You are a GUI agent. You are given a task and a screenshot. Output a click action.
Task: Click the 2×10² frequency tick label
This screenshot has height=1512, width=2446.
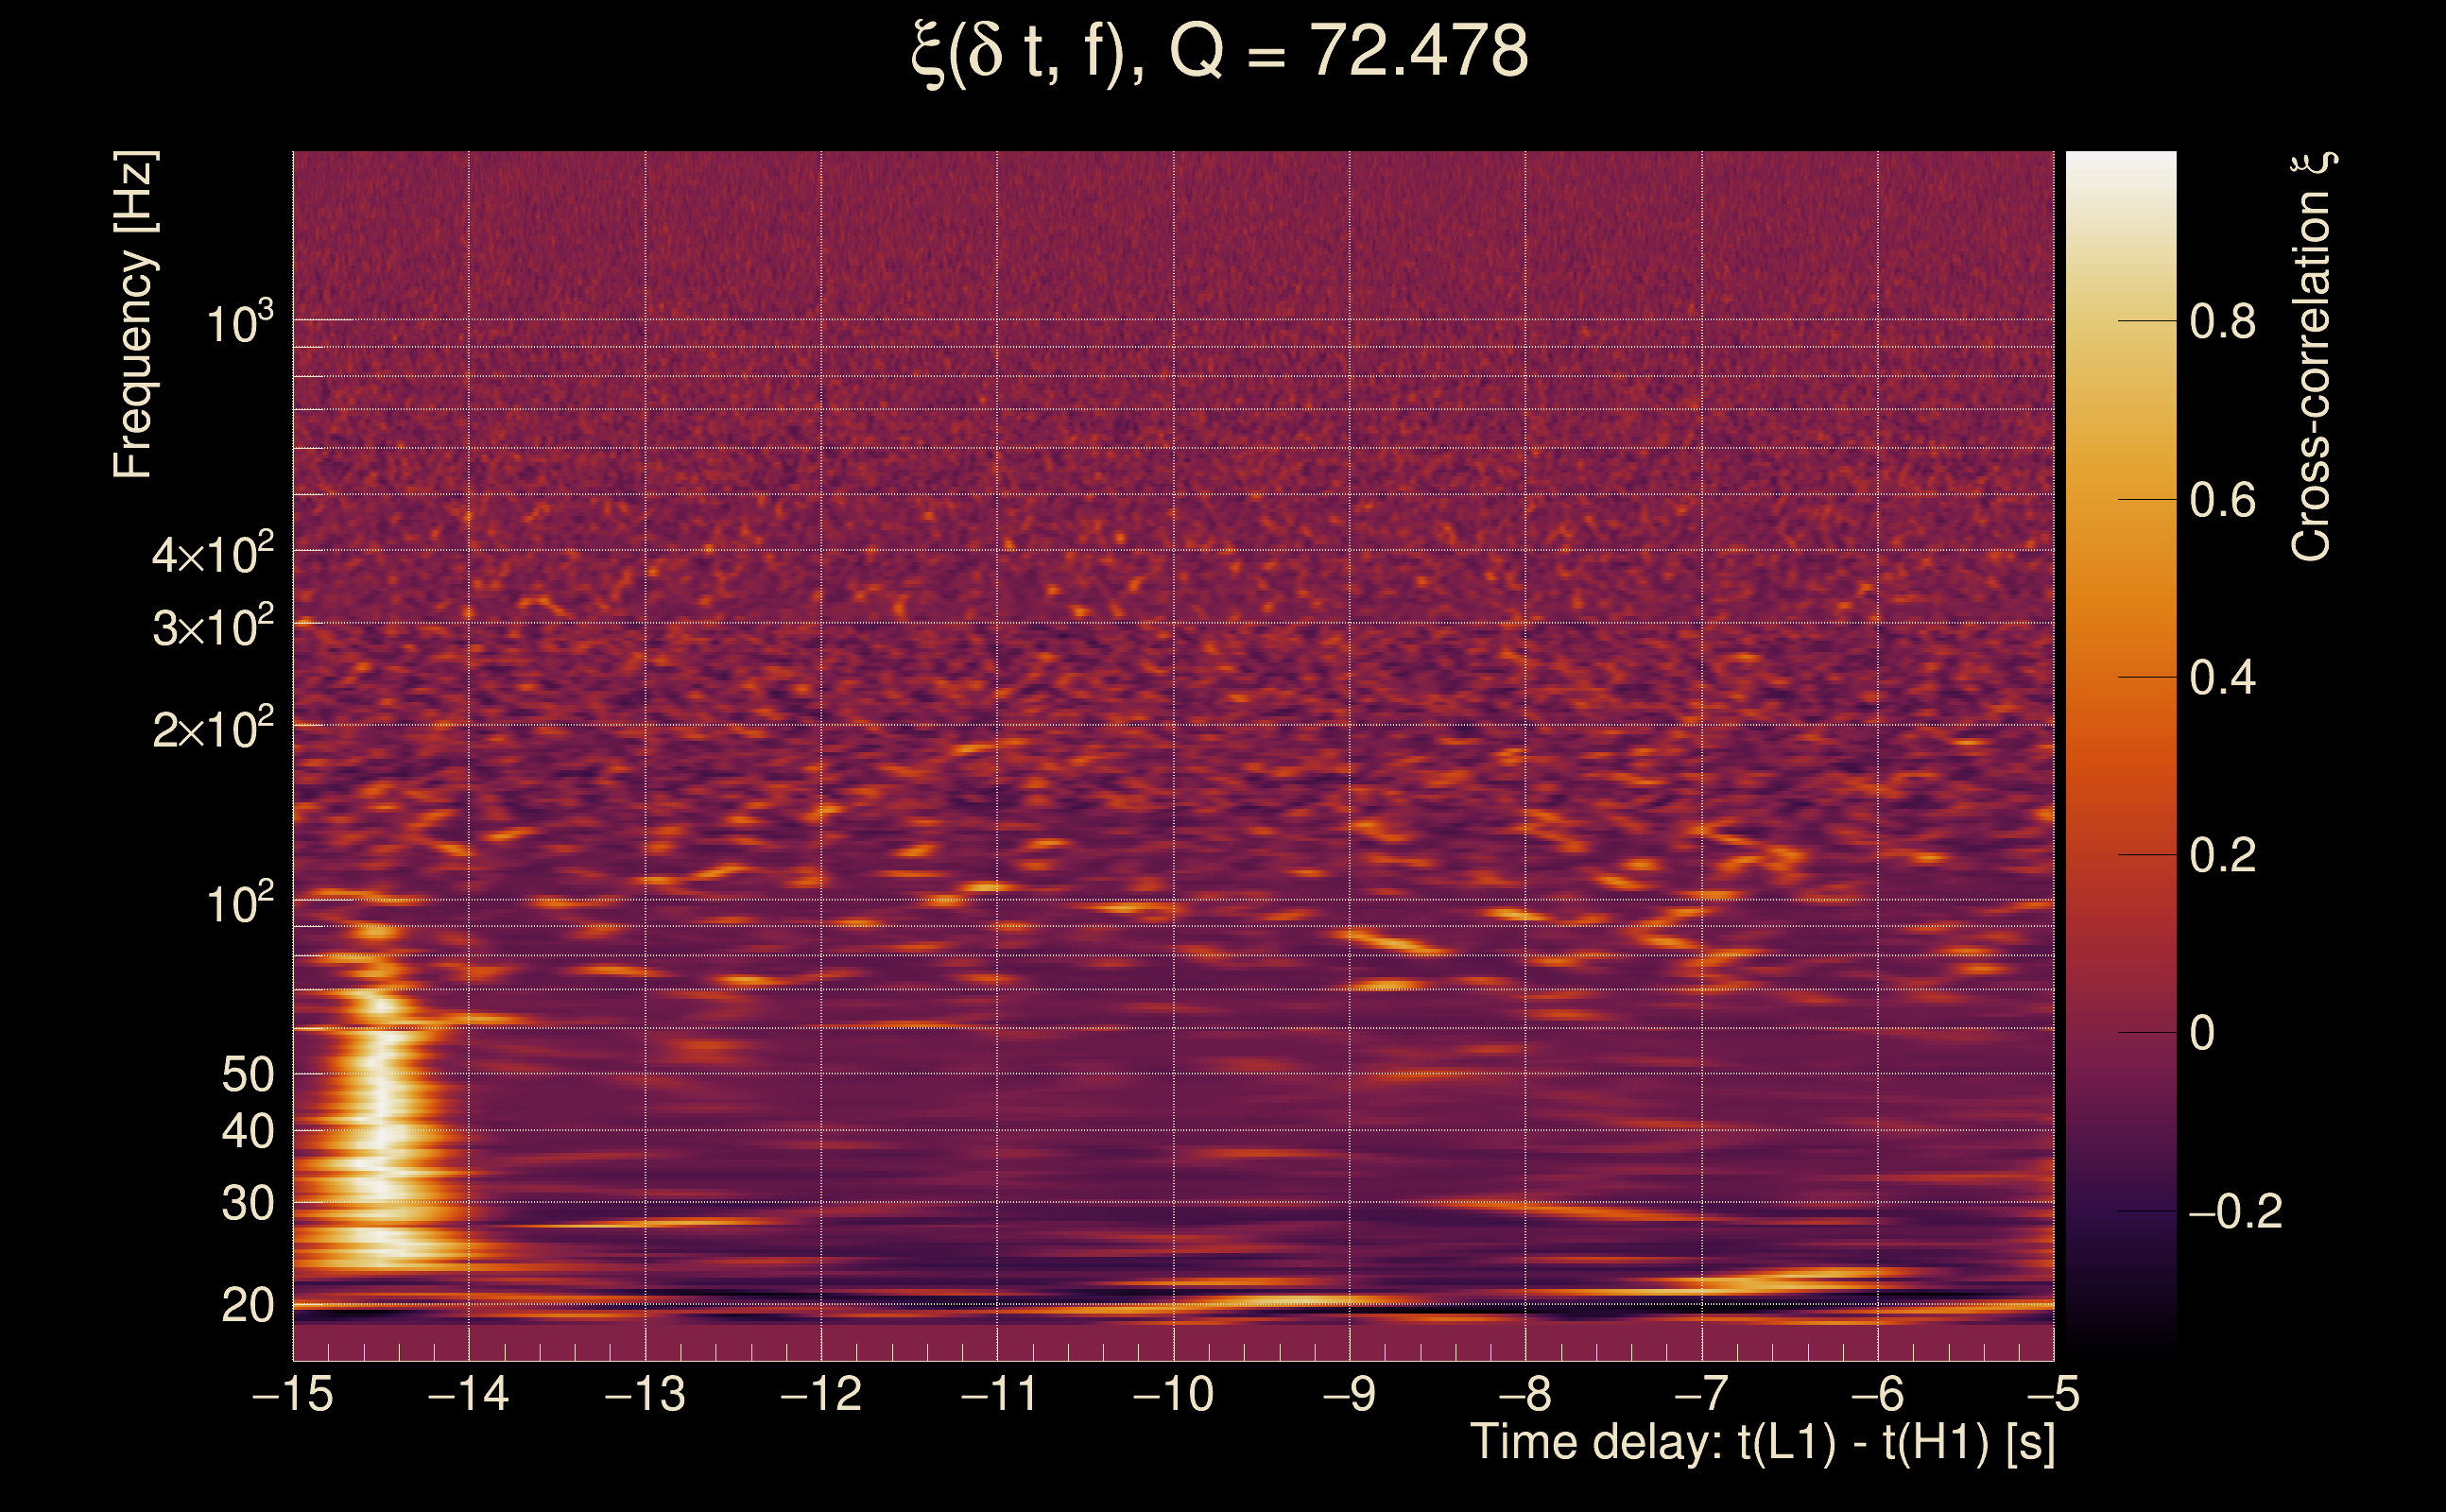(x=212, y=728)
